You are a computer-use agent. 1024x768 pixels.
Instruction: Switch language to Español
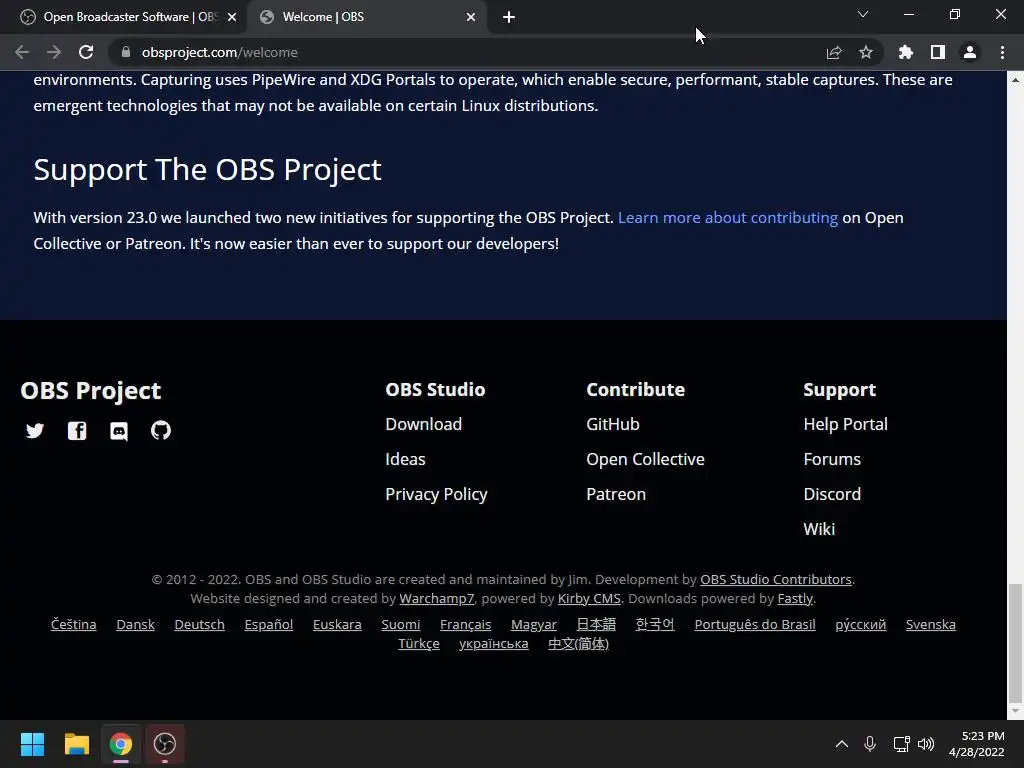tap(268, 624)
